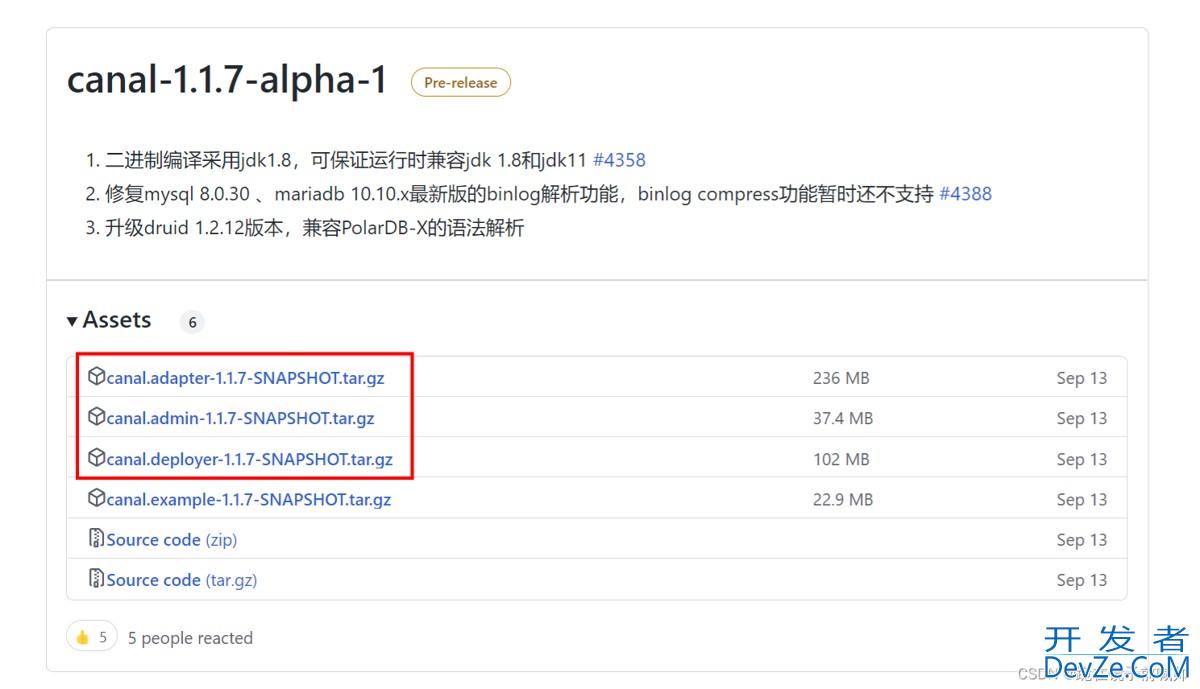Screen dimensions: 1200x689
Task: Open the Source code (tar.gz) link
Action: pyautogui.click(x=181, y=580)
